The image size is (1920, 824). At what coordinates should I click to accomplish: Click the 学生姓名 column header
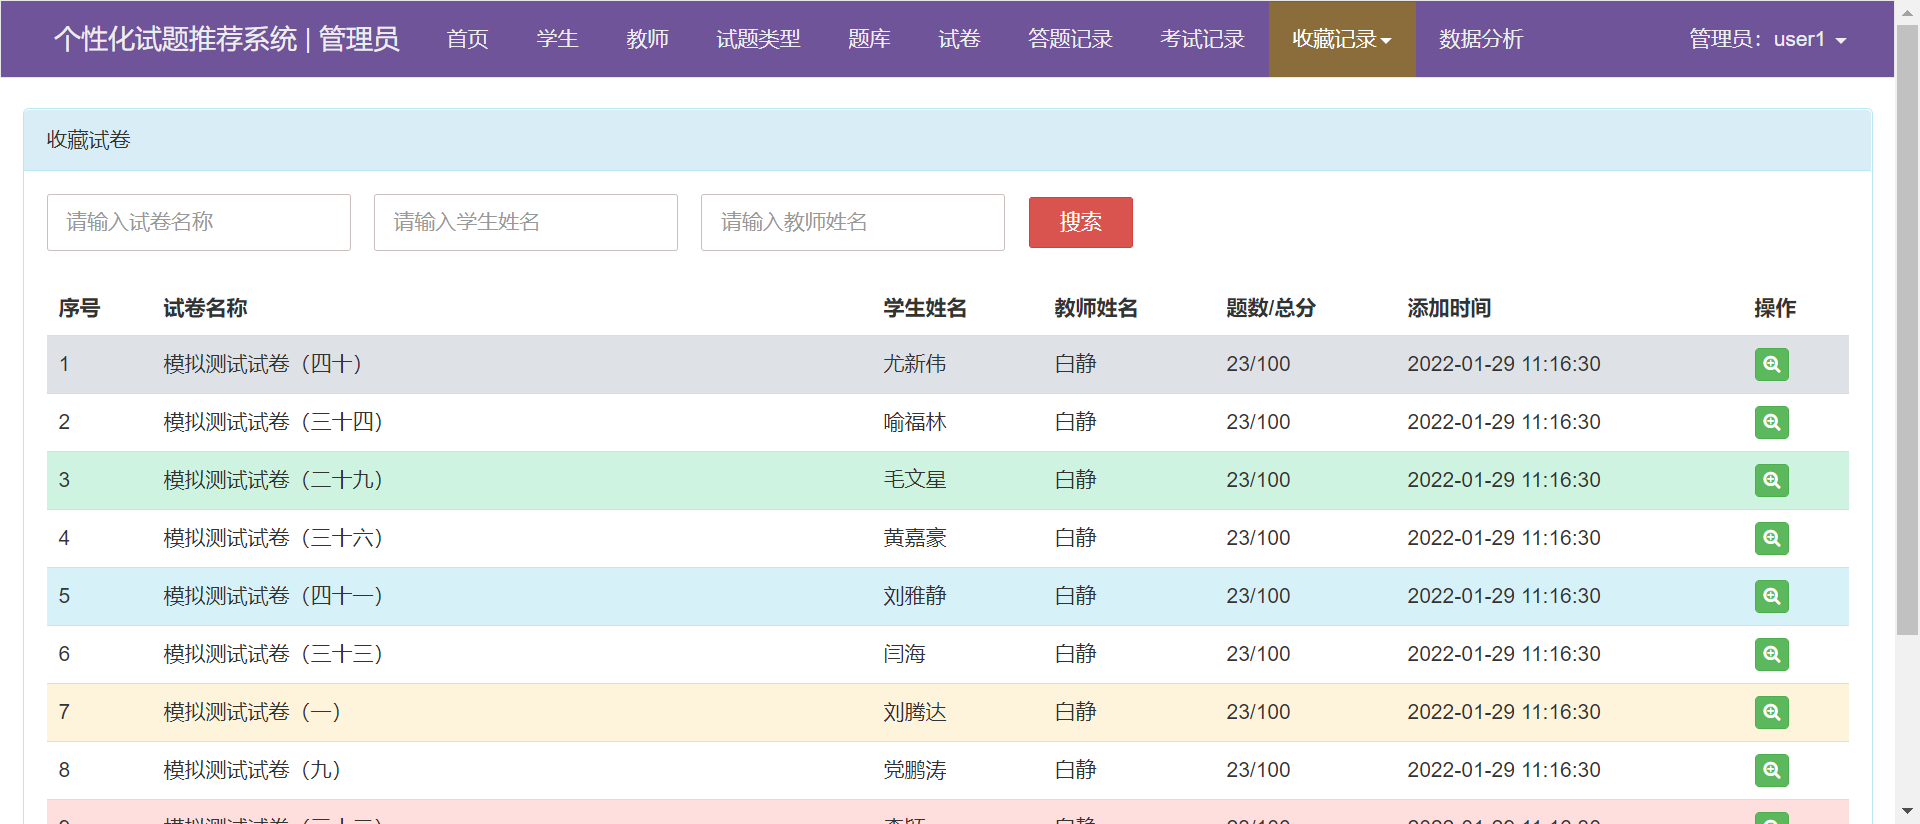[925, 308]
